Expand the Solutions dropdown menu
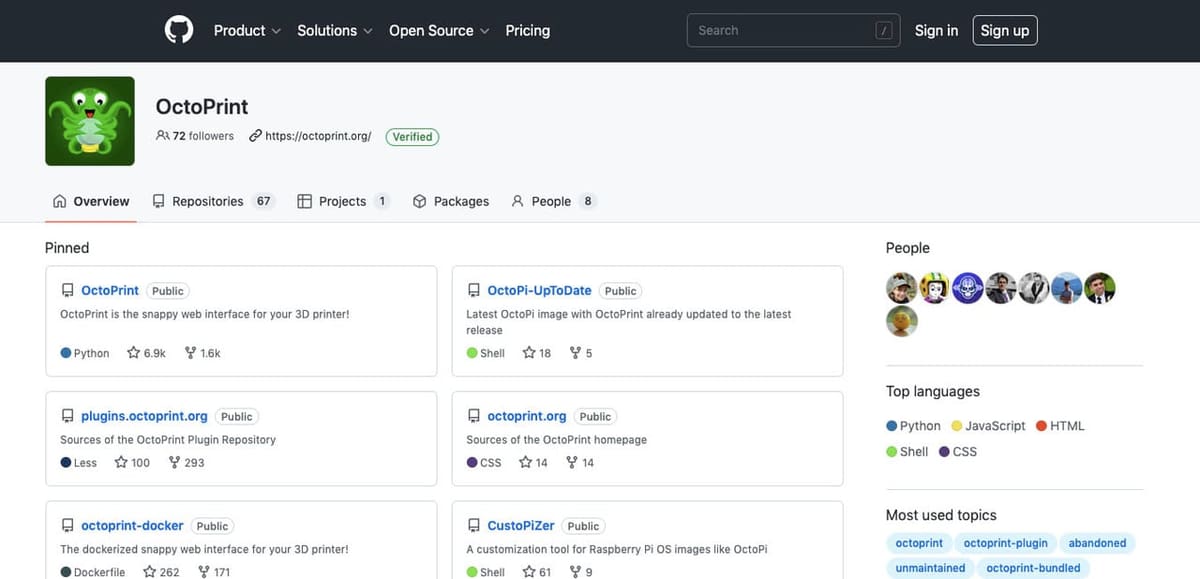 click(x=335, y=31)
